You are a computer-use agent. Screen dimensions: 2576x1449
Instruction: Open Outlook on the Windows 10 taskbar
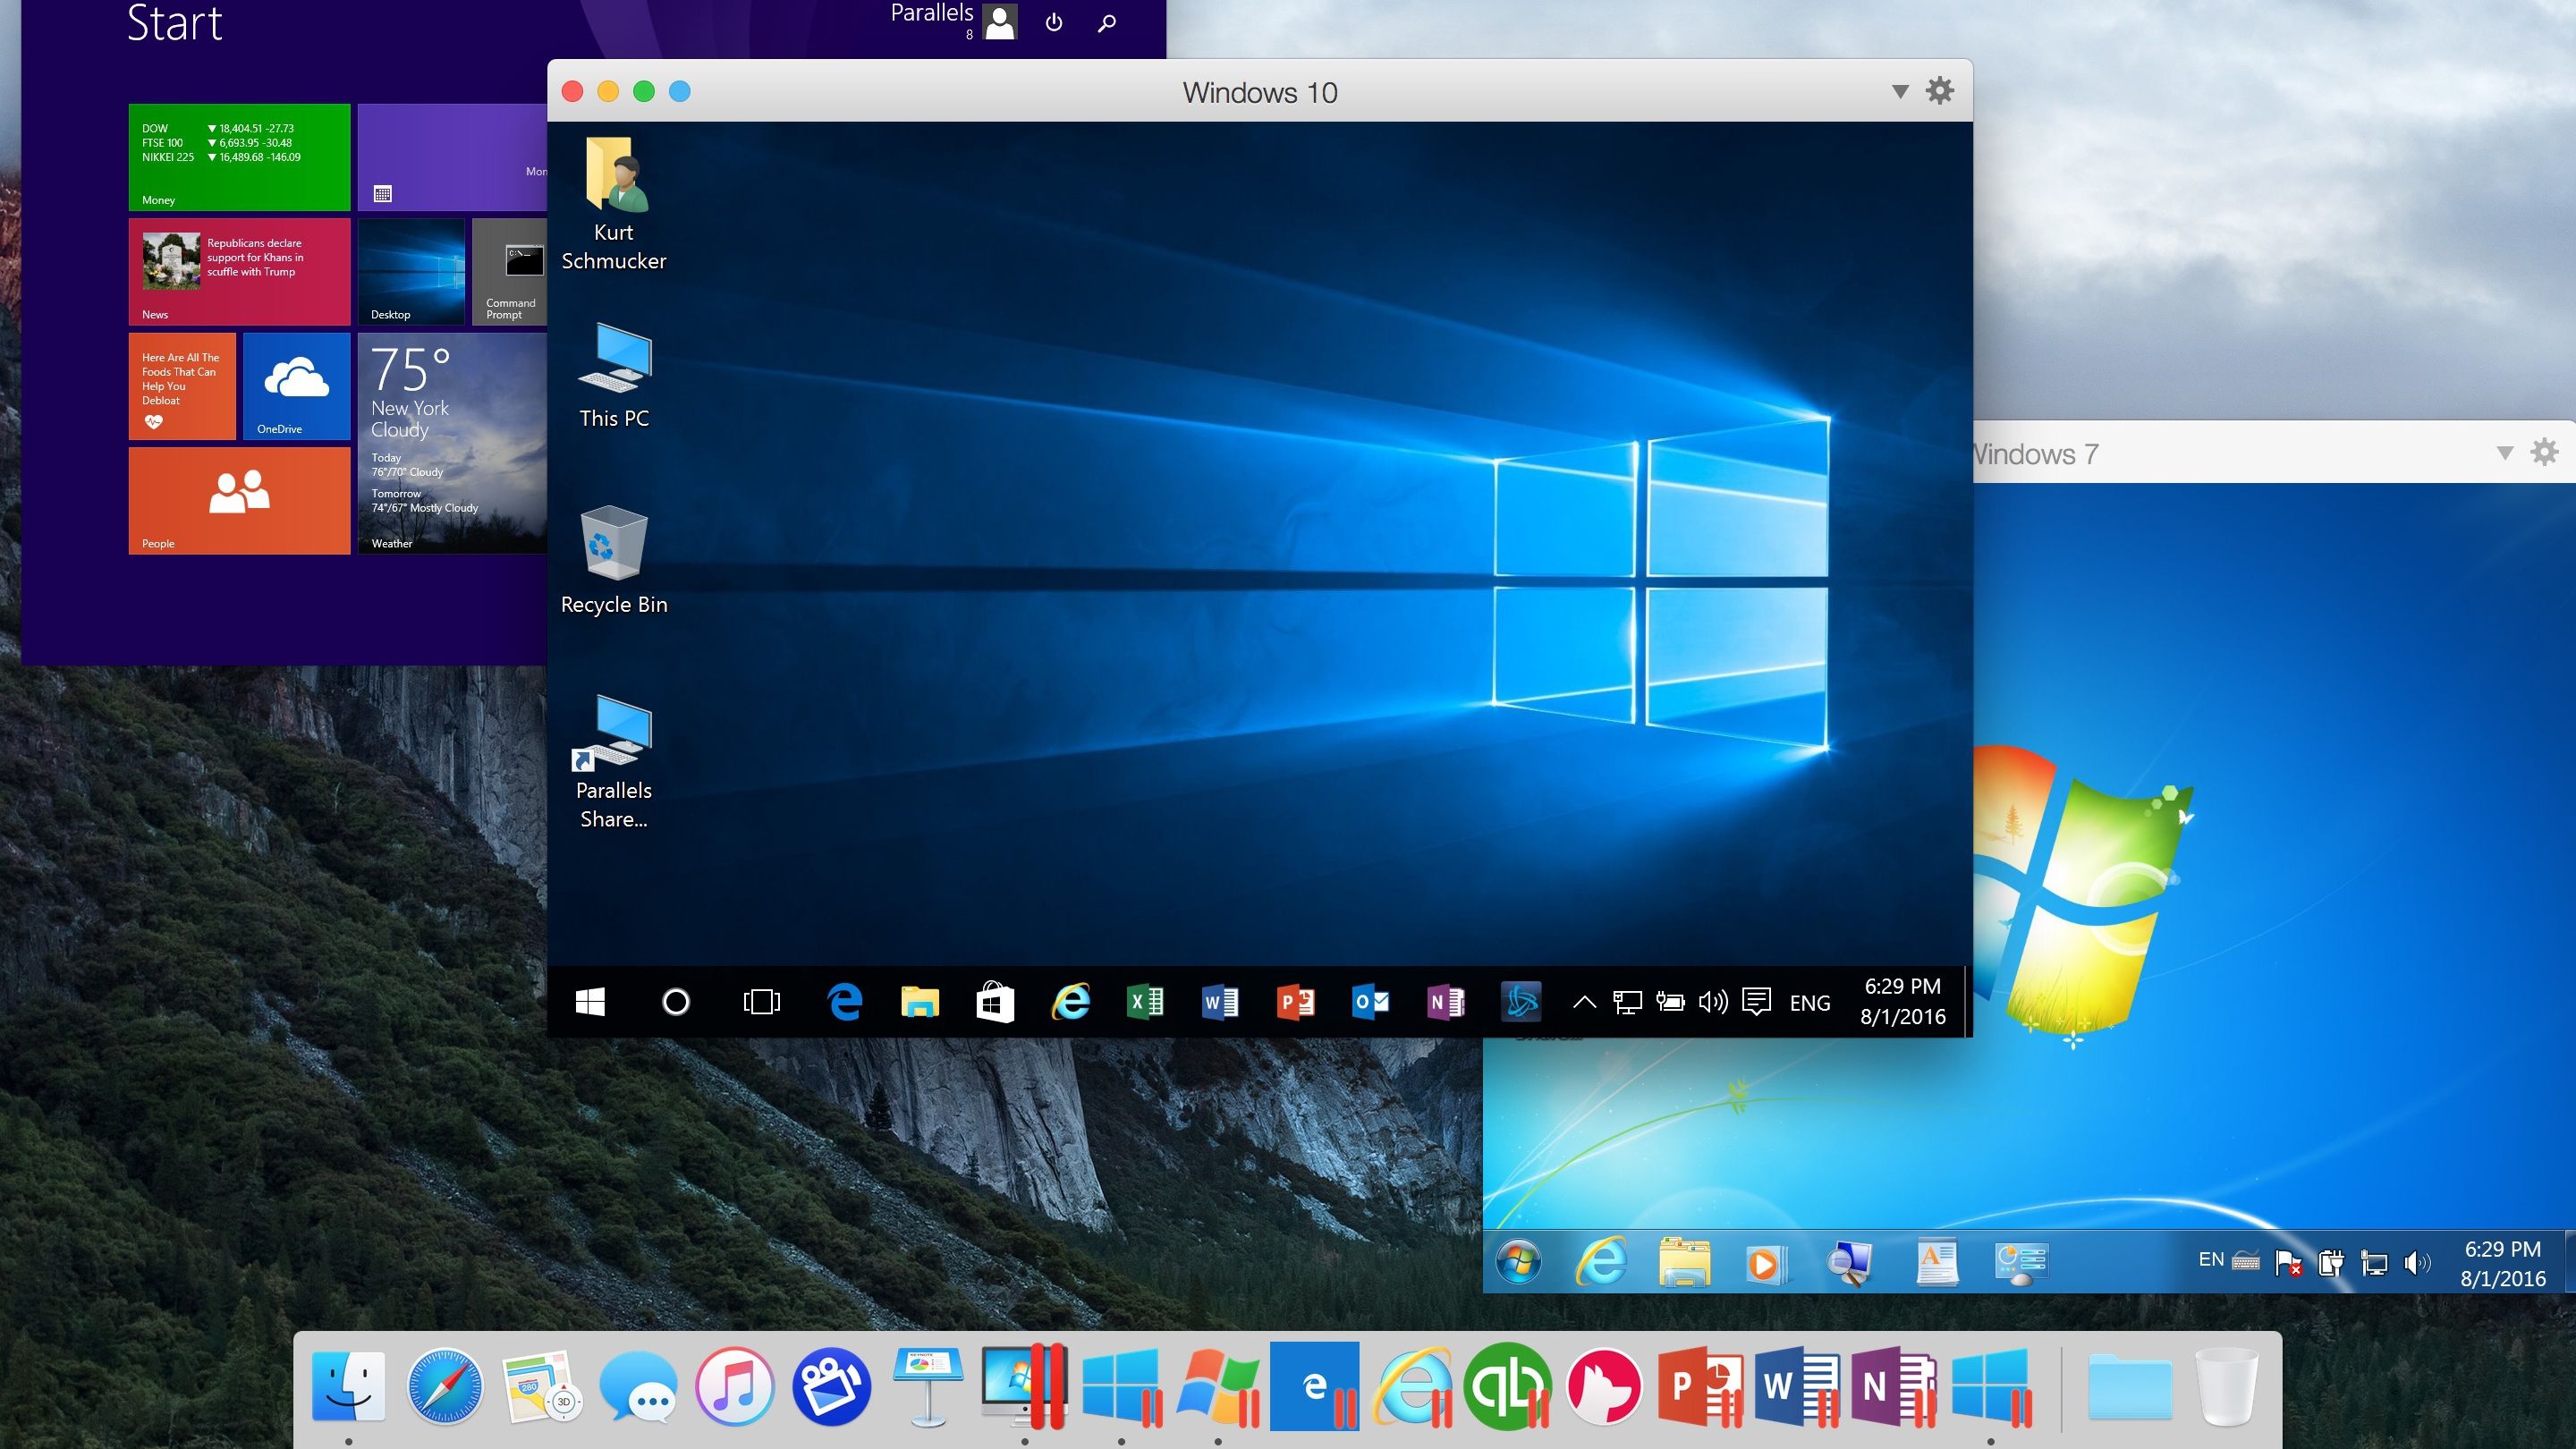pyautogui.click(x=1370, y=1003)
